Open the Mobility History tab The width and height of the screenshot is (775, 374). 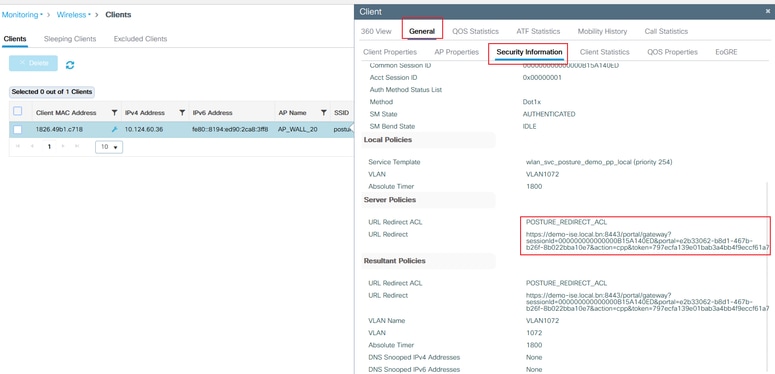[x=602, y=31]
